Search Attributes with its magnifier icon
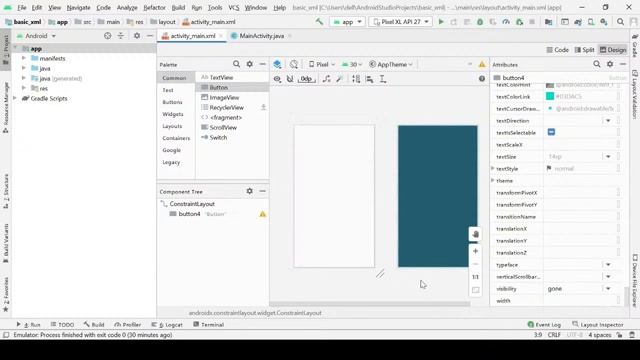640x360 pixels. (597, 64)
